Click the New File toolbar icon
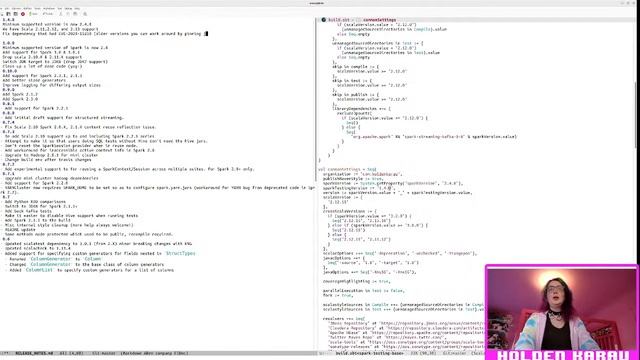This screenshot has height=360, width=640. tap(2, 14)
